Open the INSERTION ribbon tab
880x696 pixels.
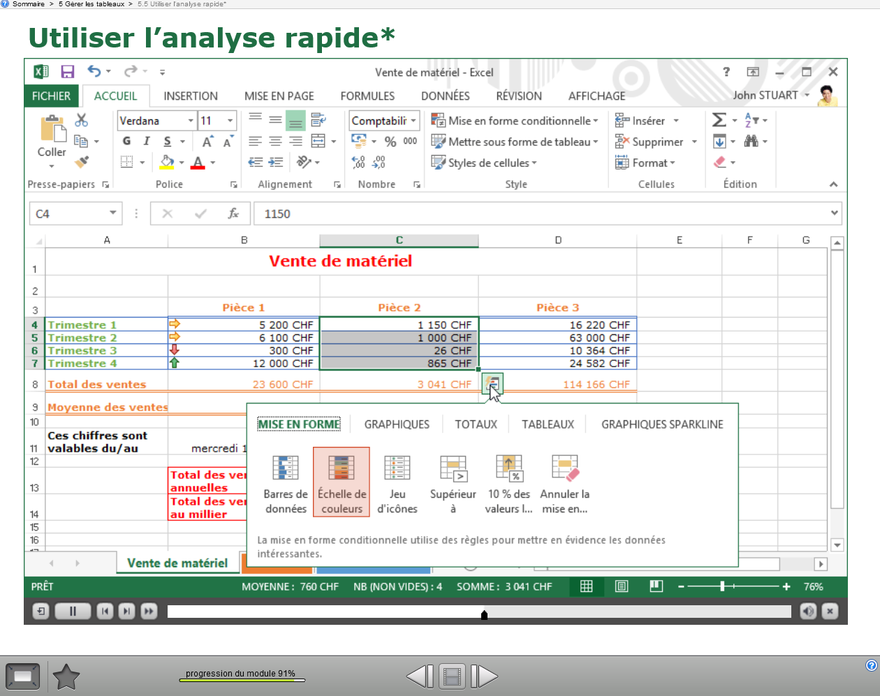click(190, 96)
